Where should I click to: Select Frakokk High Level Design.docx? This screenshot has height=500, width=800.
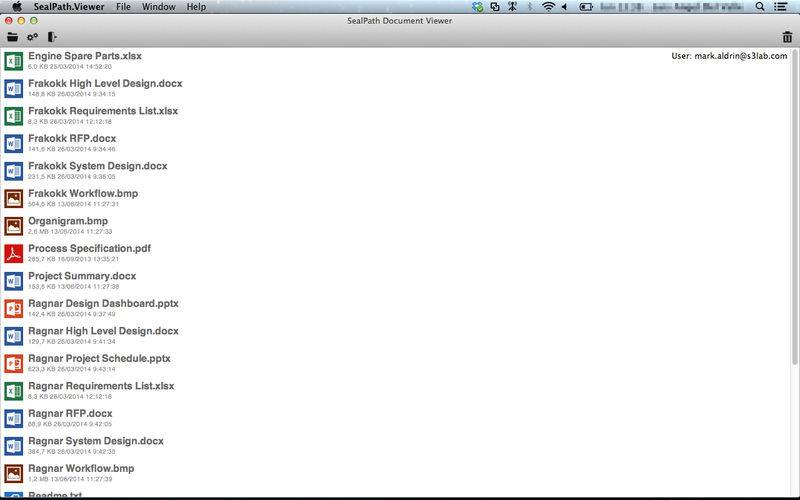click(105, 84)
